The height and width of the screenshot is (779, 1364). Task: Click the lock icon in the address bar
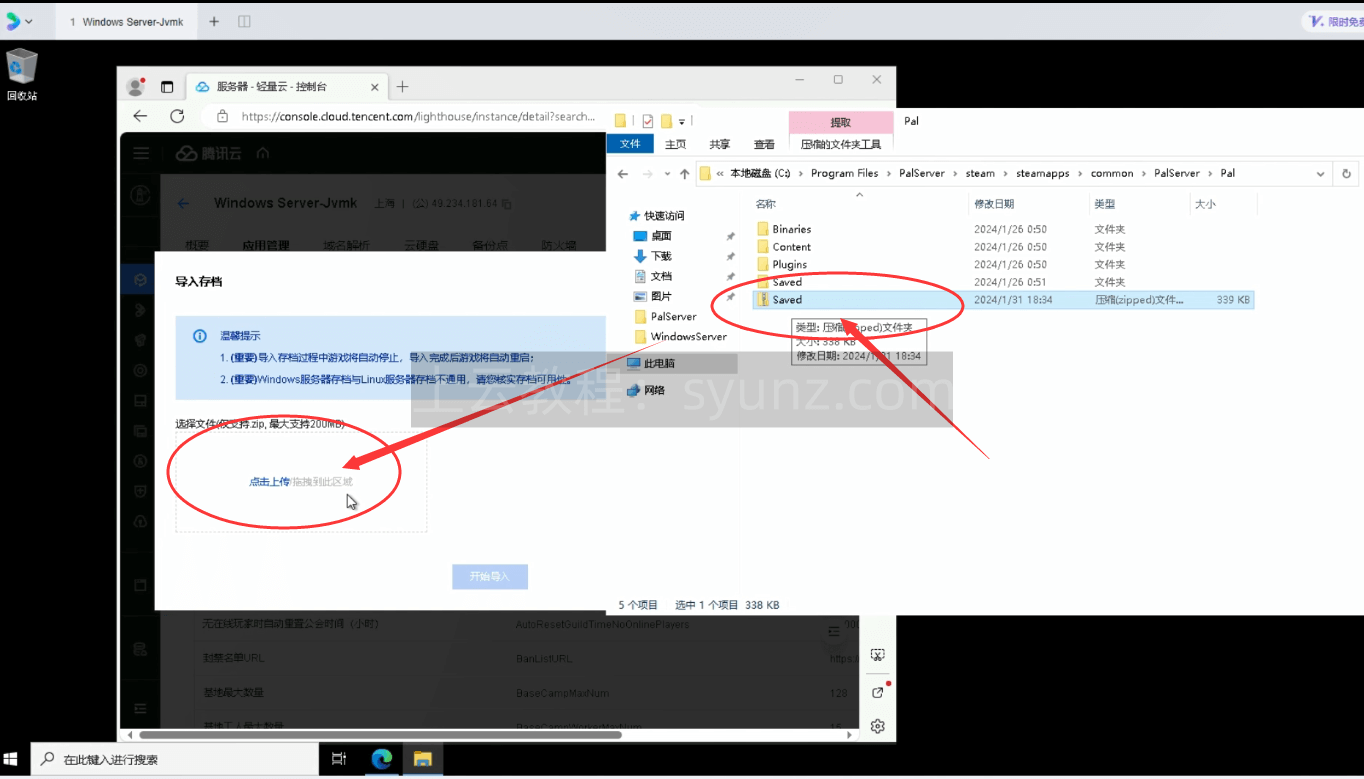222,116
